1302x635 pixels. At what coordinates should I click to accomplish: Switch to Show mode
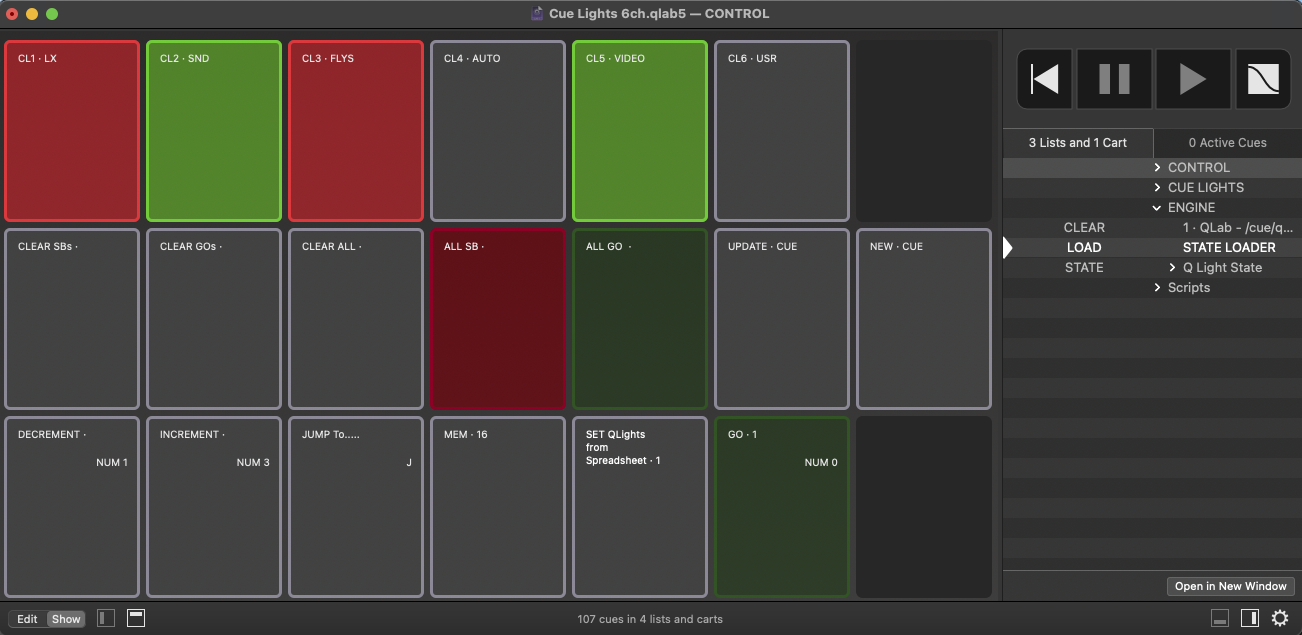pos(66,619)
